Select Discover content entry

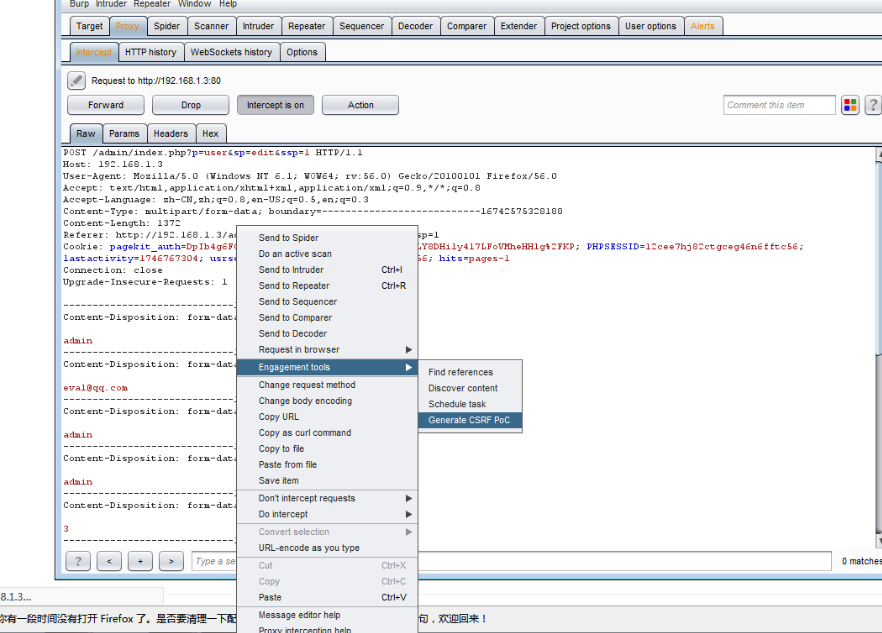click(x=470, y=388)
